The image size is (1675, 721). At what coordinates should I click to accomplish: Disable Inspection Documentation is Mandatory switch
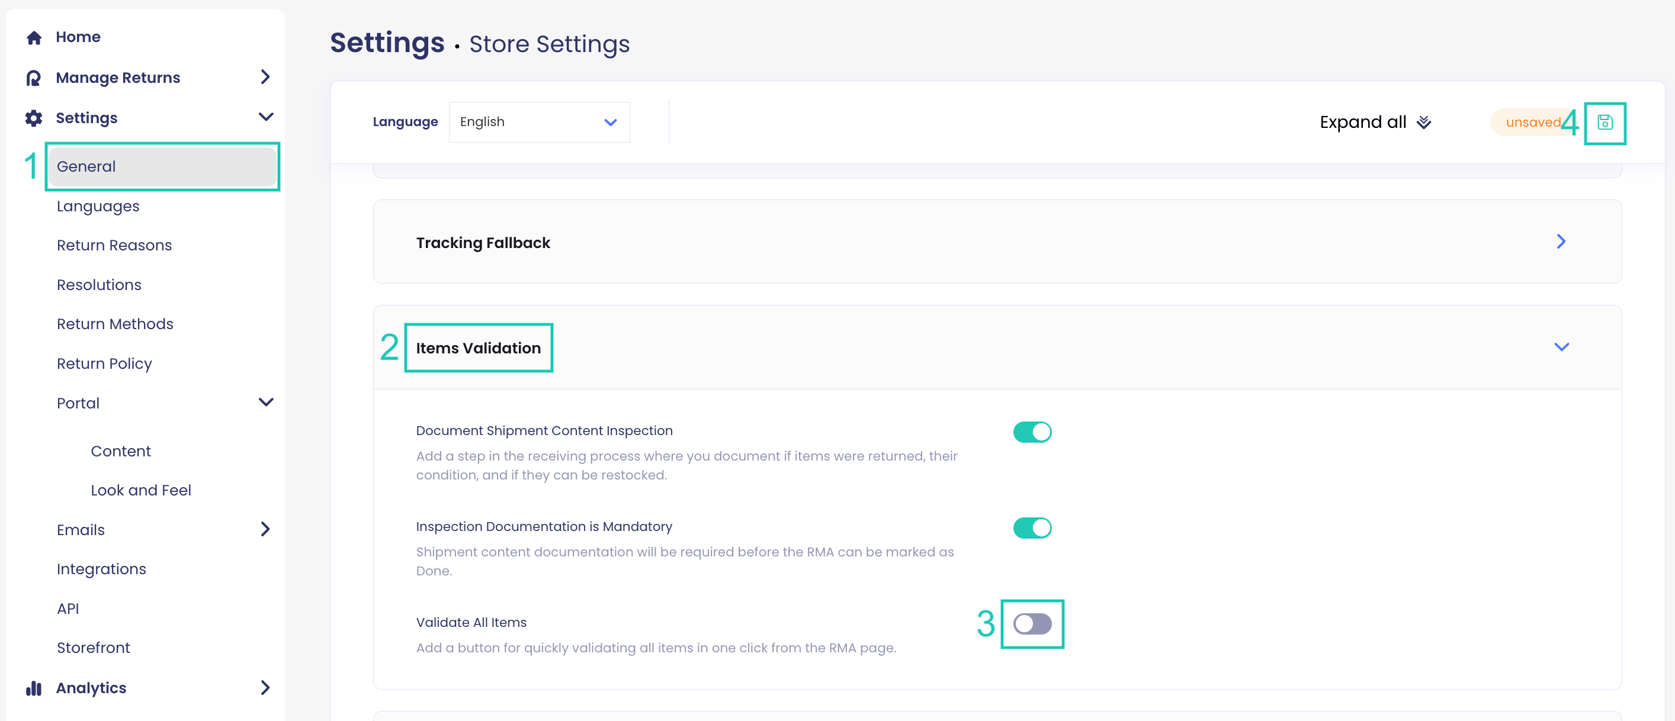tap(1032, 528)
